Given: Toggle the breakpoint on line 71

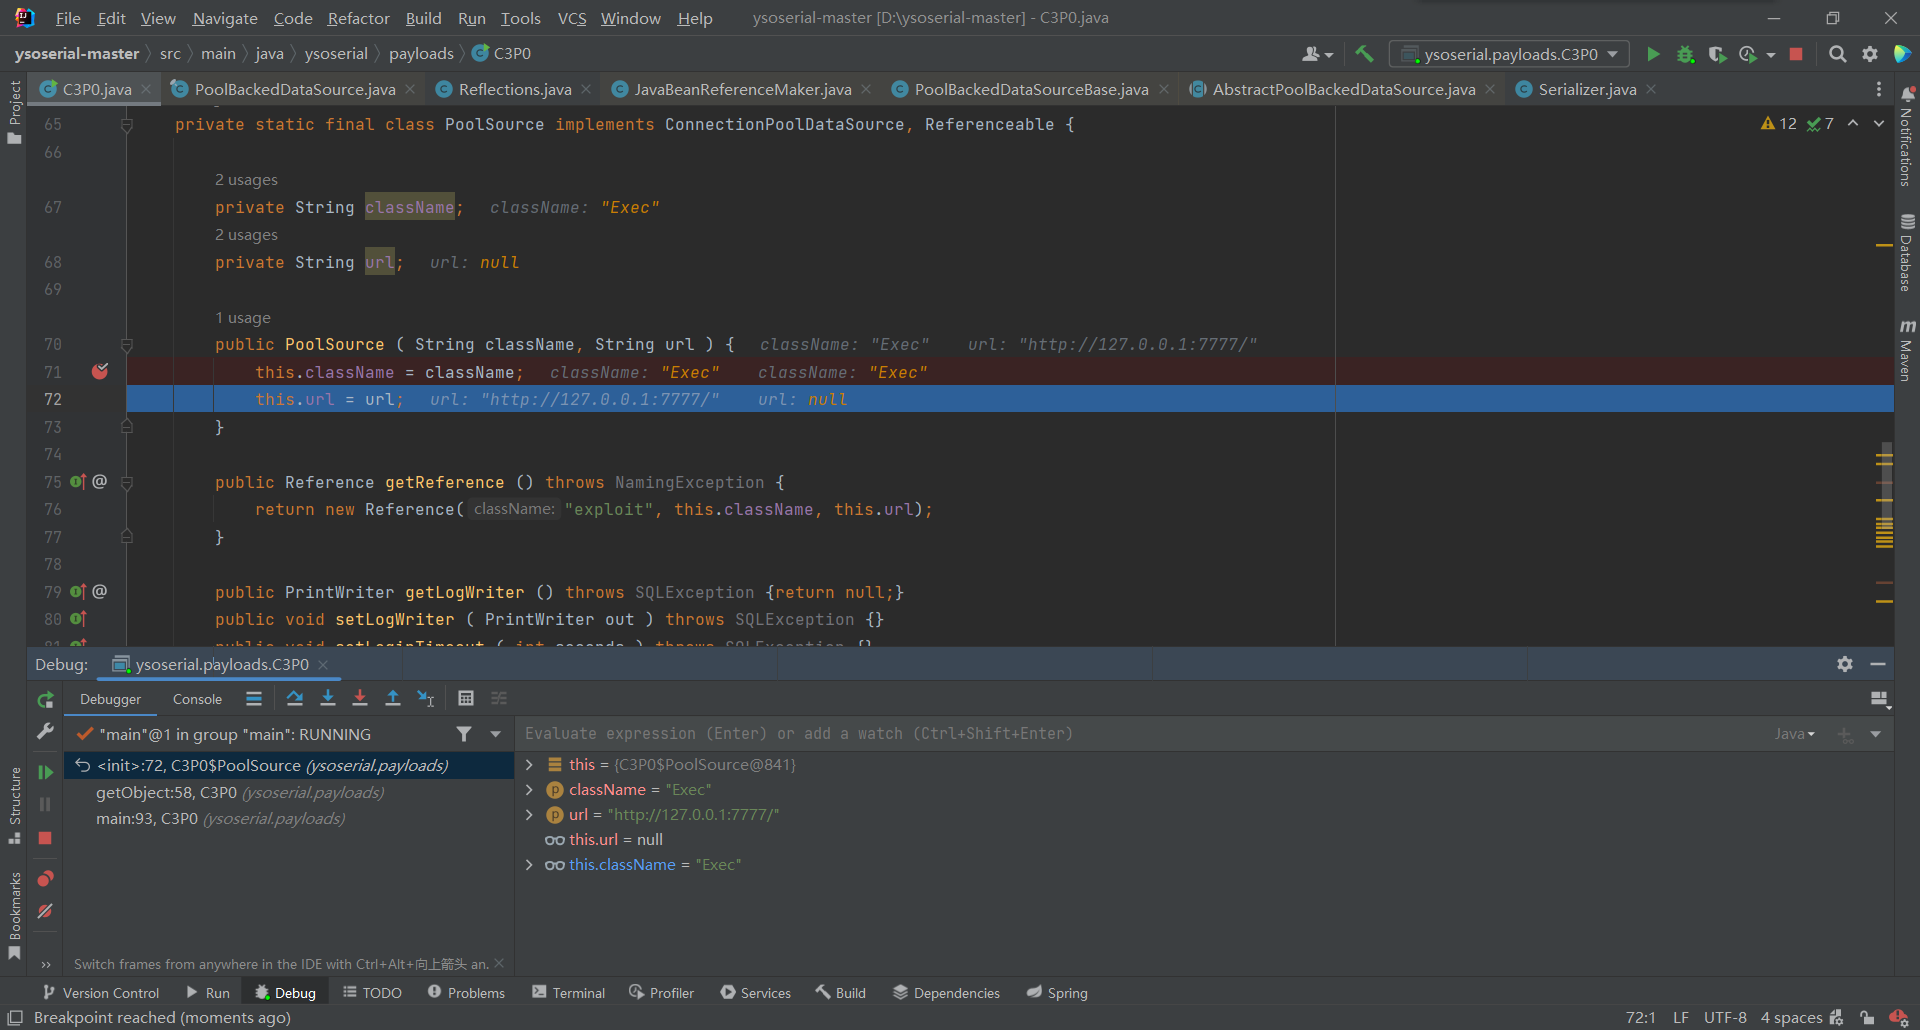Looking at the screenshot, I should (100, 372).
